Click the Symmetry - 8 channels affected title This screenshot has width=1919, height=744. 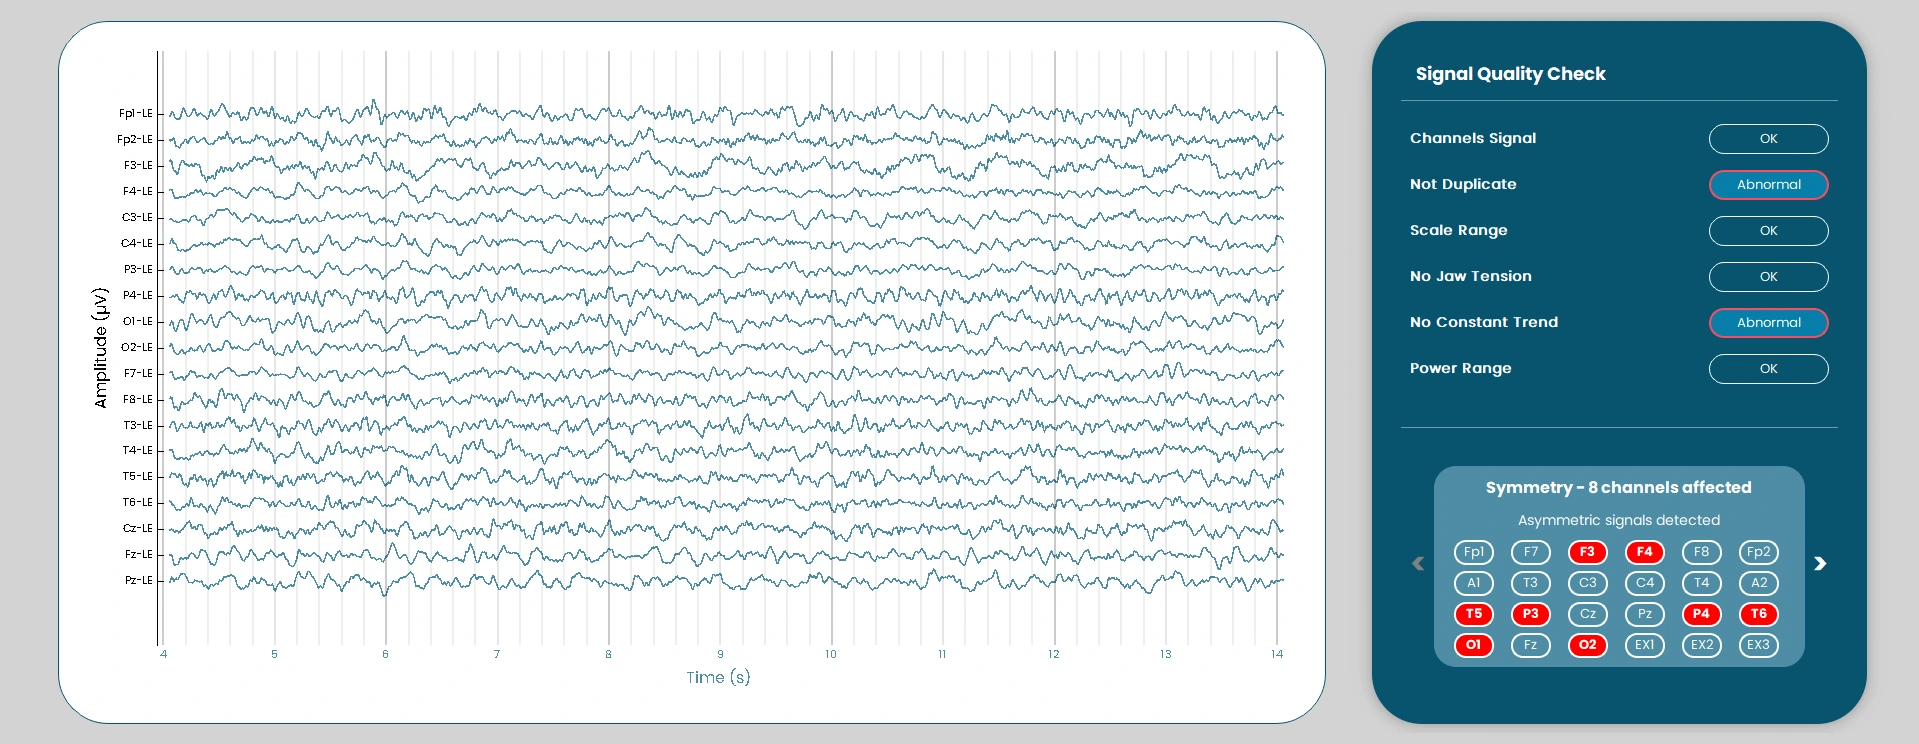click(1618, 488)
